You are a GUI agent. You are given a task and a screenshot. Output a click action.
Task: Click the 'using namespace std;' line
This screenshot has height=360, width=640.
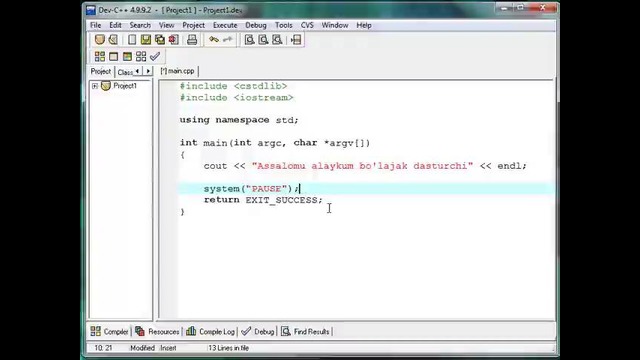[239, 120]
